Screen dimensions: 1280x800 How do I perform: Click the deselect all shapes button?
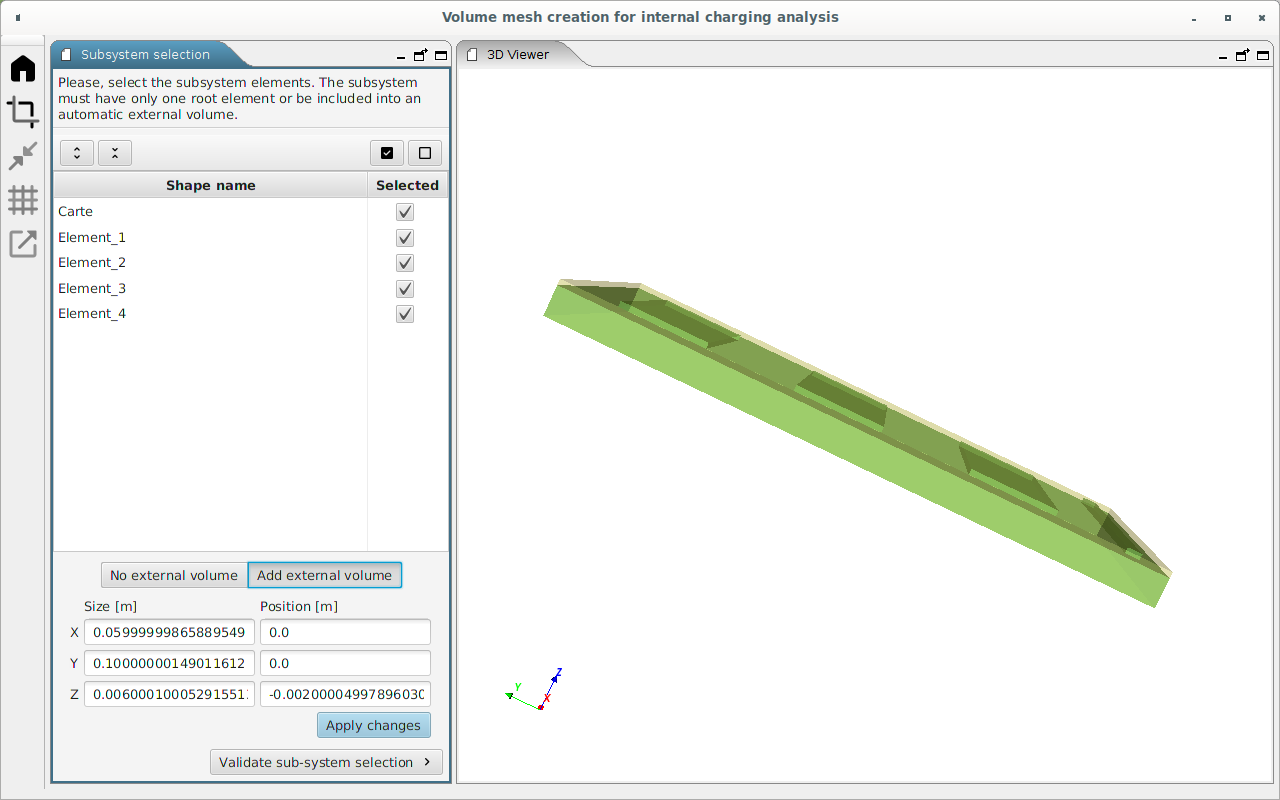pyautogui.click(x=425, y=153)
